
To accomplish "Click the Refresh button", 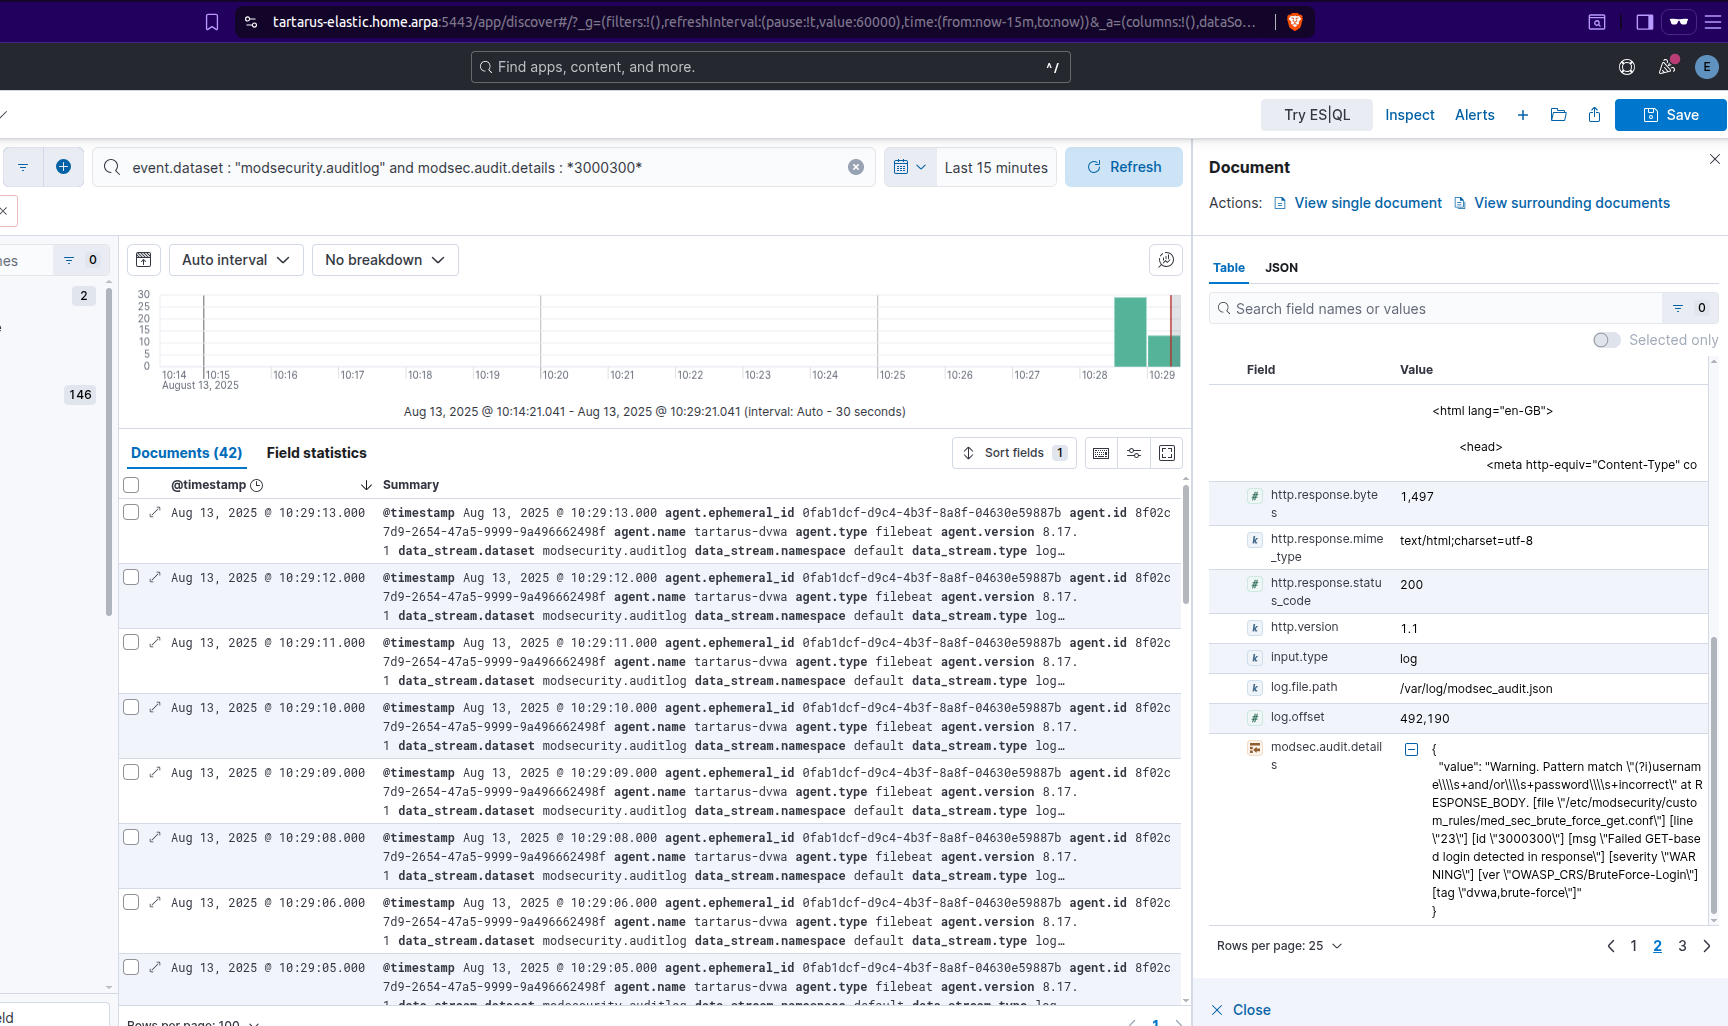I will click(1123, 167).
